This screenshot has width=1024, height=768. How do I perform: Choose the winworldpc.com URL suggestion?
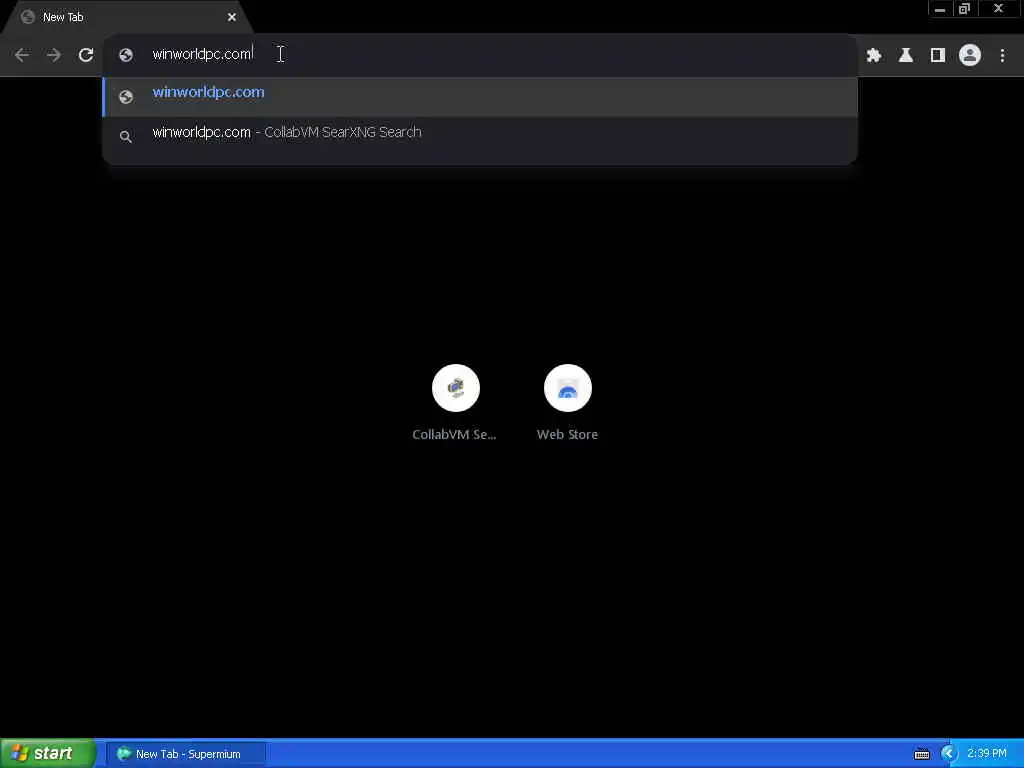(480, 96)
